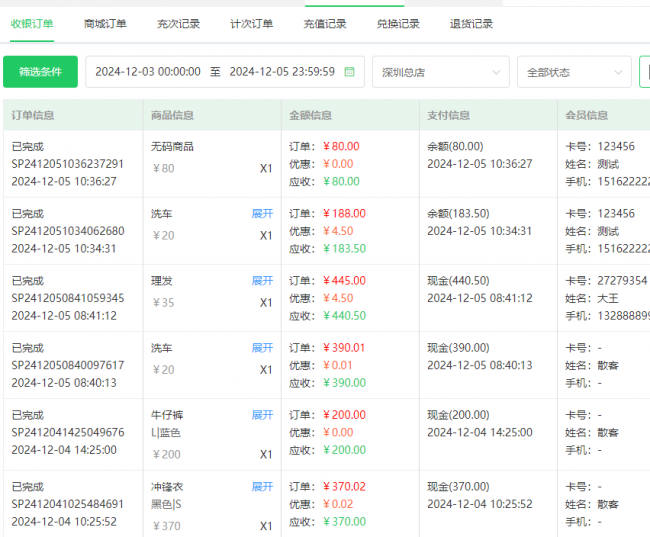The width and height of the screenshot is (650, 537).
Task: Click order amount ¥390.01
Action: click(x=344, y=348)
